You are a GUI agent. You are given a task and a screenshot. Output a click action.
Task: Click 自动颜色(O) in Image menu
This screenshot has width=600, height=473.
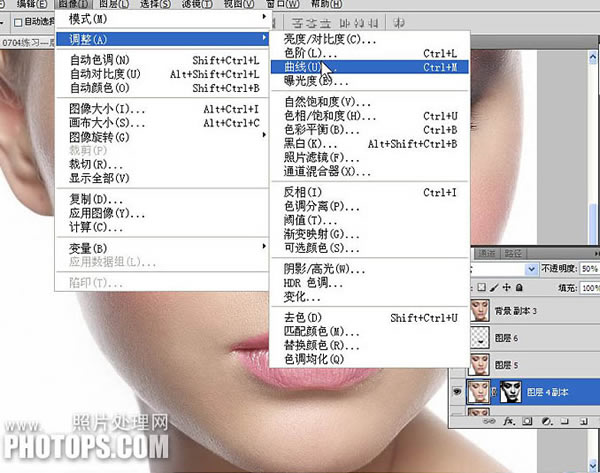click(162, 88)
